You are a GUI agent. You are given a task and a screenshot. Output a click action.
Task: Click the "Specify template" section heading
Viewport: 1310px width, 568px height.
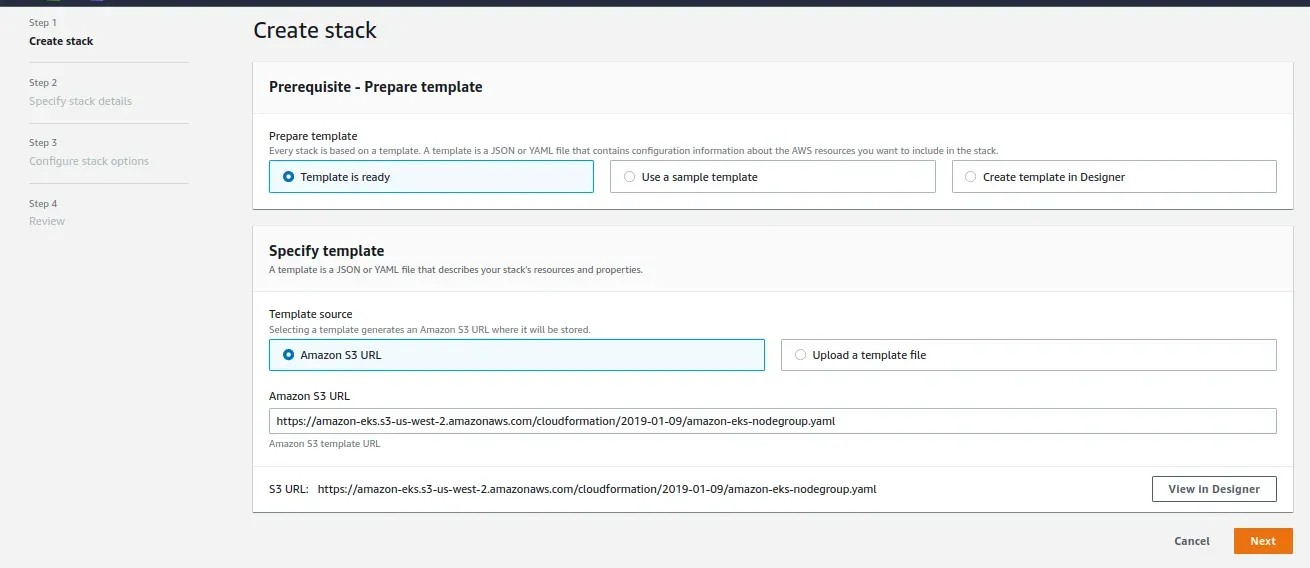(326, 251)
